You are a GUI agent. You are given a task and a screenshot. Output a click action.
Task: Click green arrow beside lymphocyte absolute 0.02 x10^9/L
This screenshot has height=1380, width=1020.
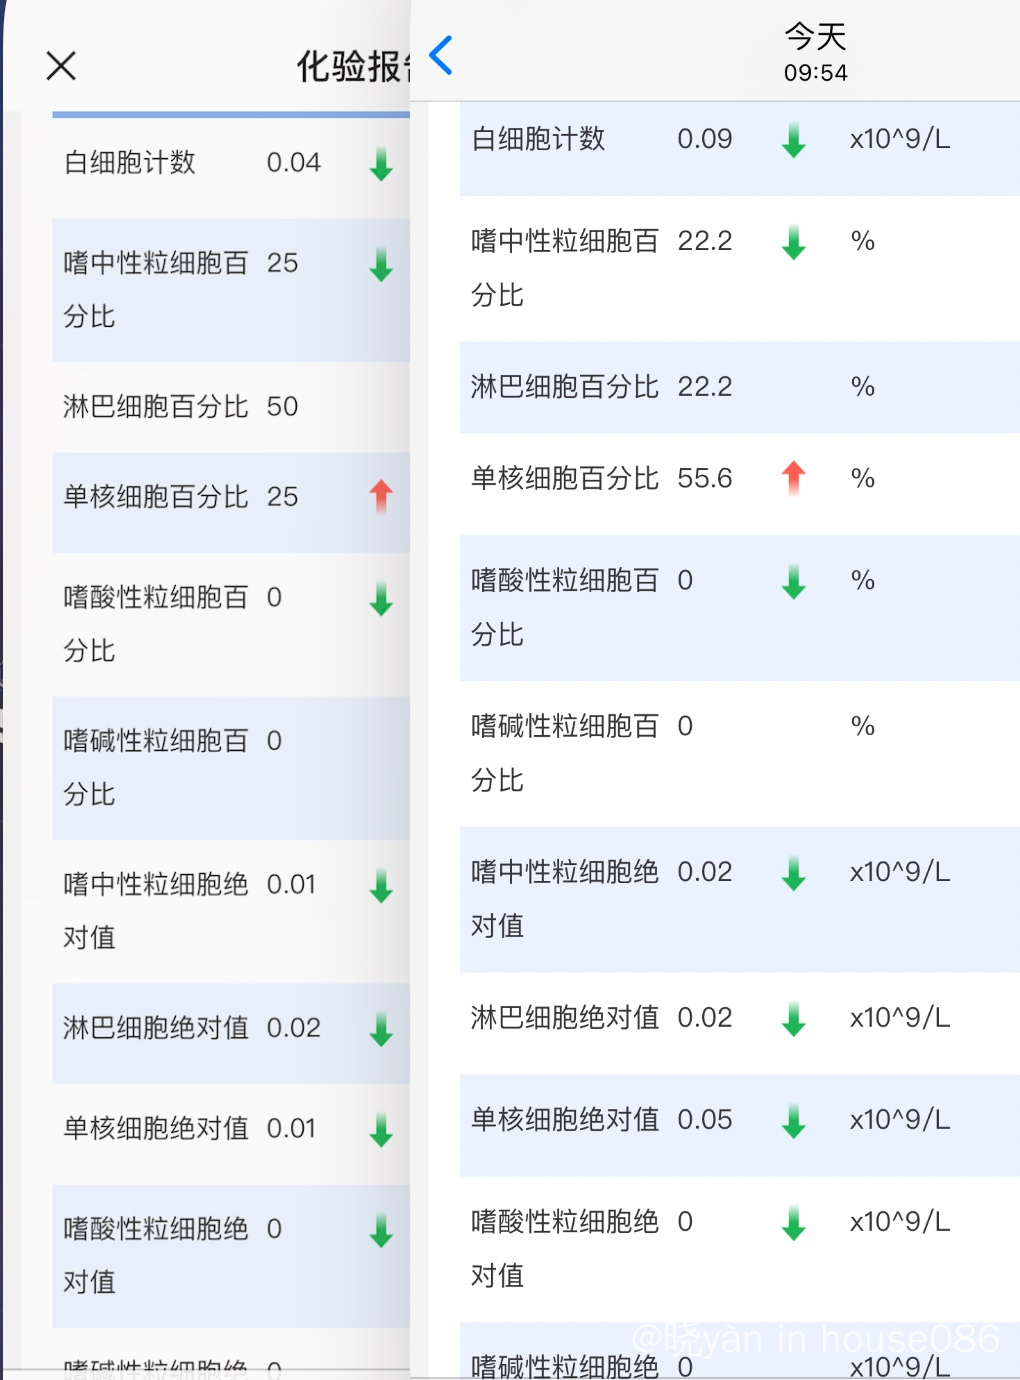794,1020
